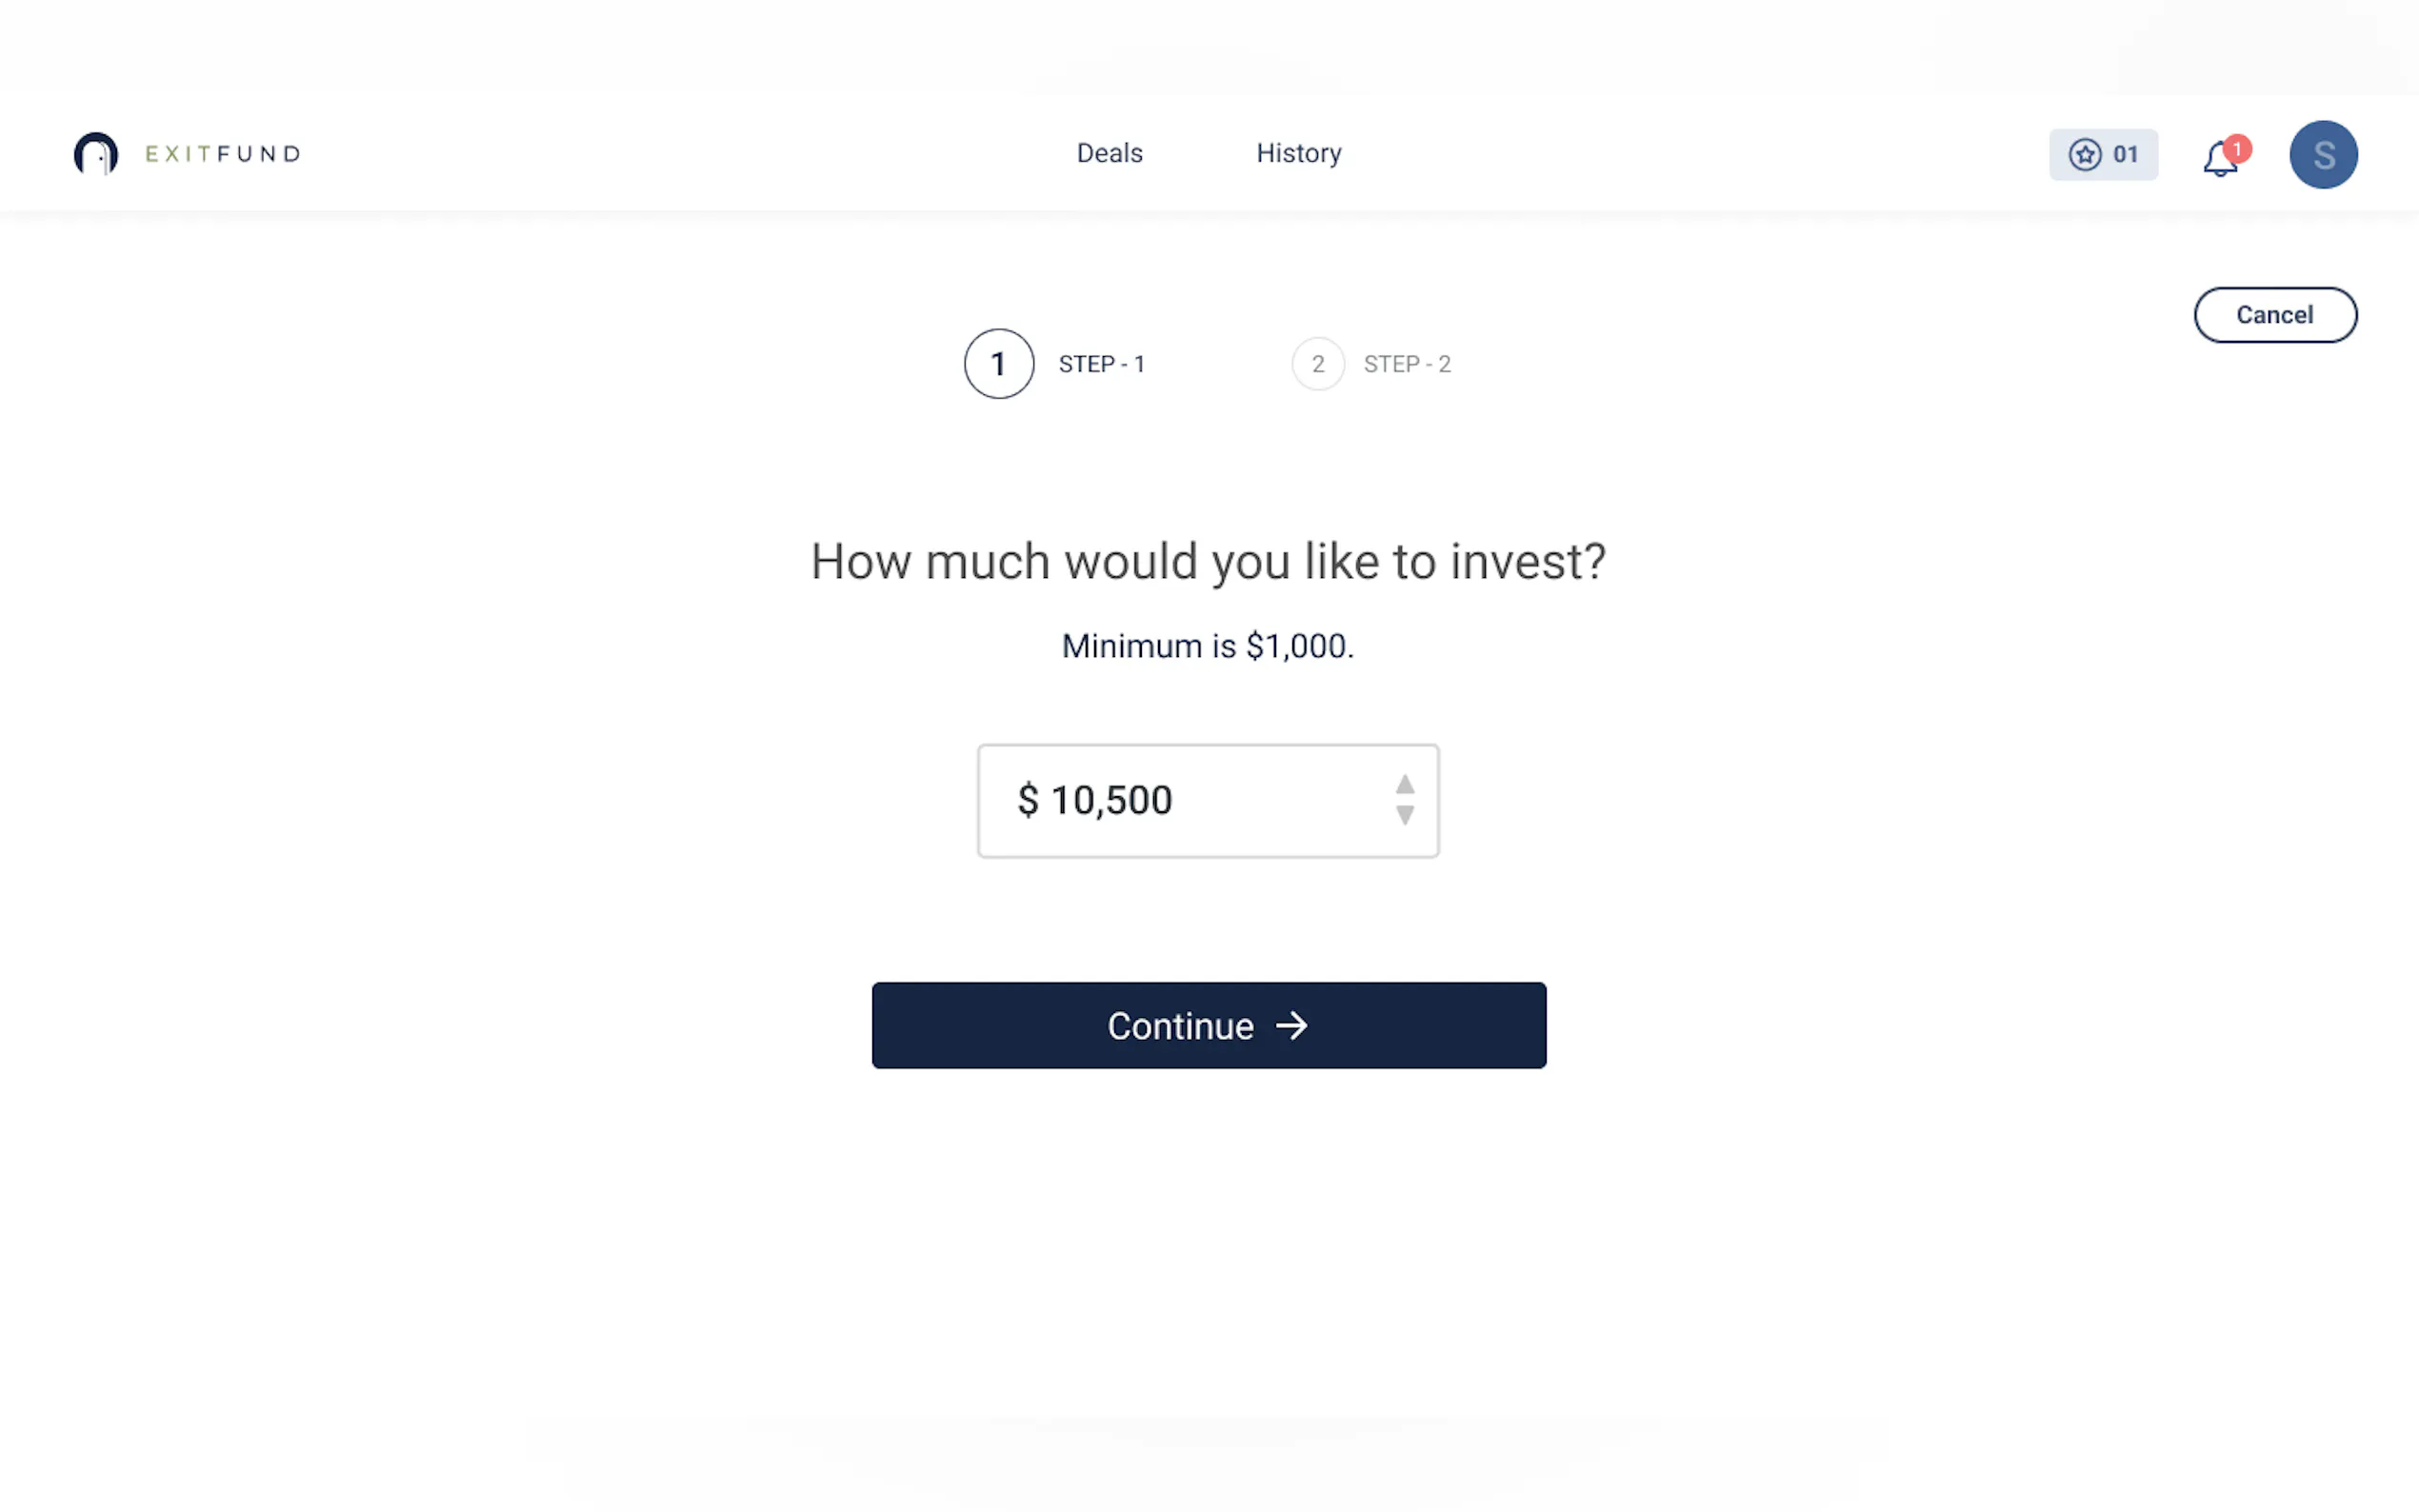Open the profile avatar menu

(2323, 154)
